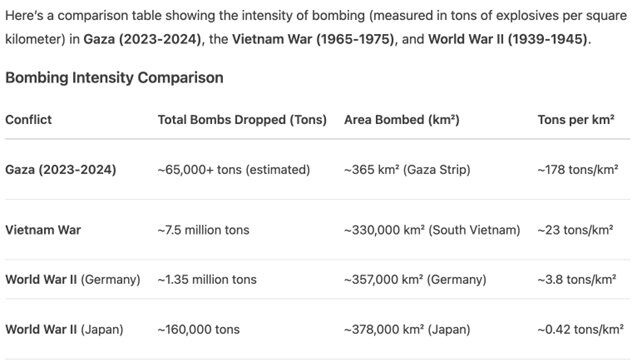Screen dimensions: 641x361
Task: Click the ~365 km² (Gaza Strip) cell
Action: point(407,170)
